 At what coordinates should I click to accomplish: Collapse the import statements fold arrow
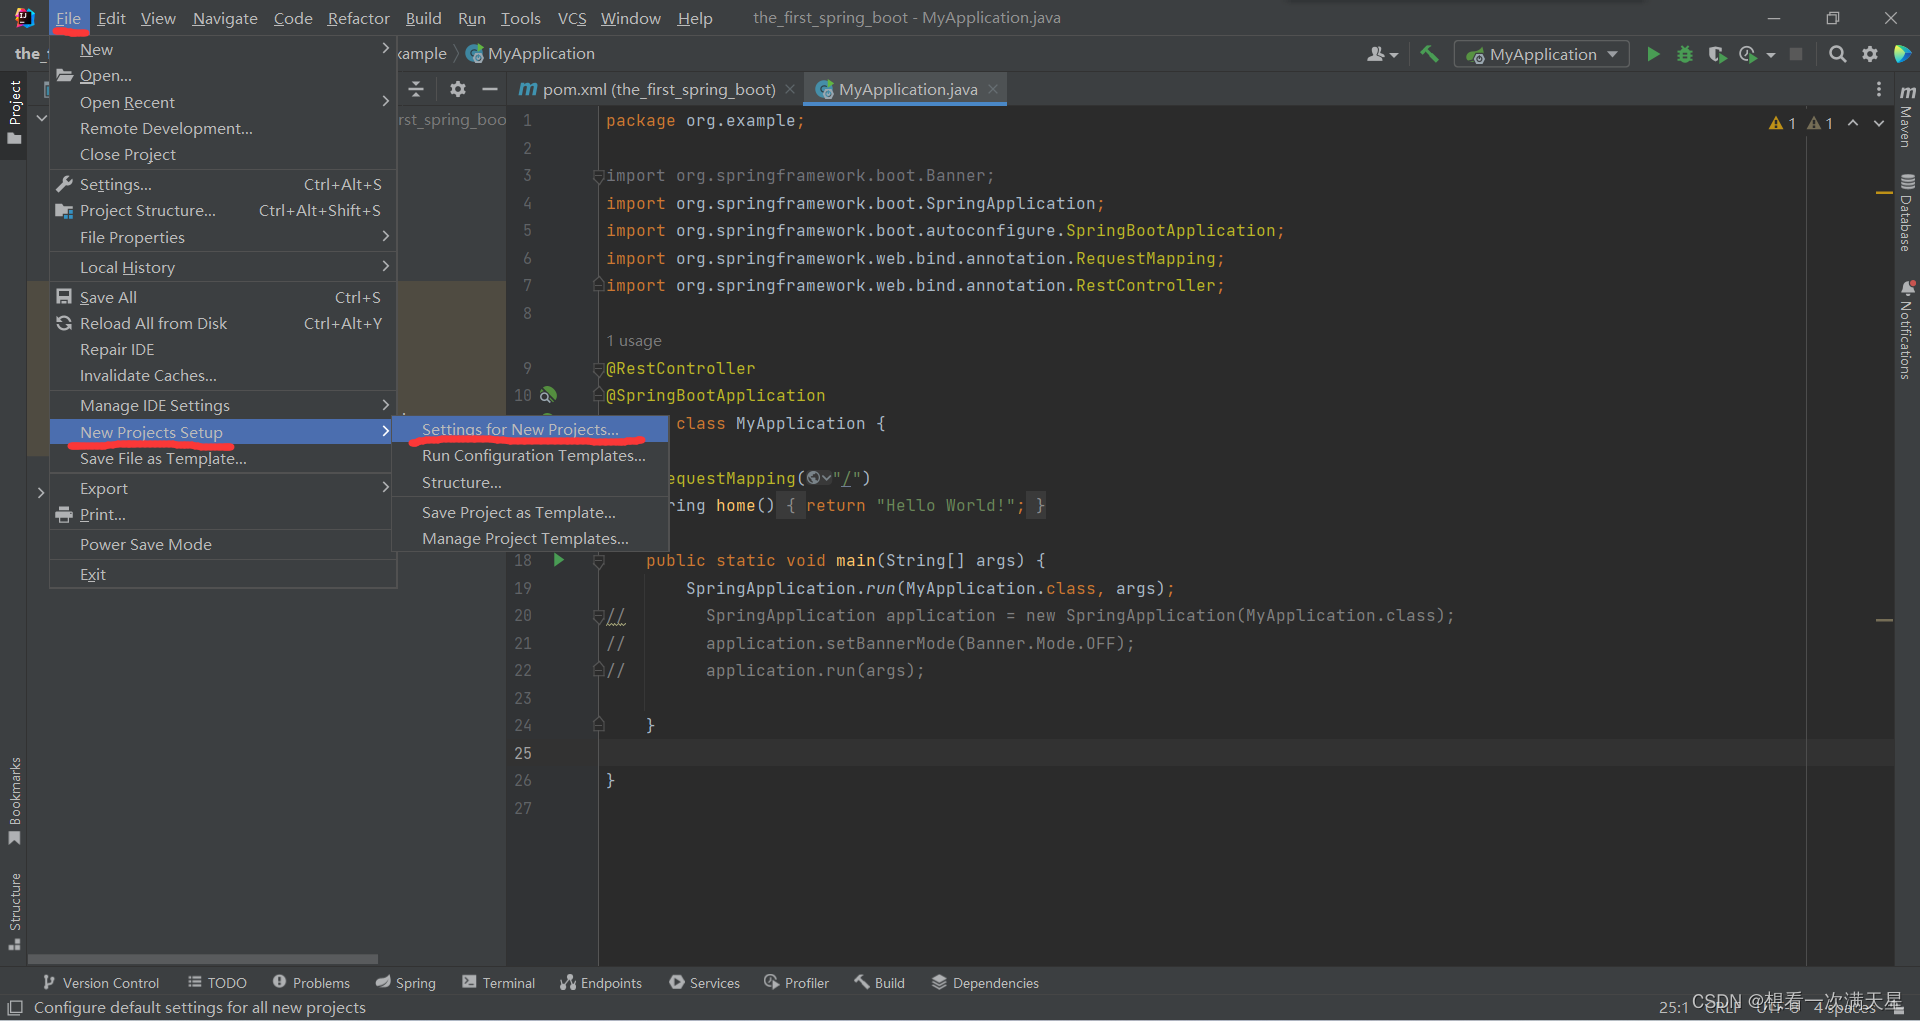(x=597, y=176)
